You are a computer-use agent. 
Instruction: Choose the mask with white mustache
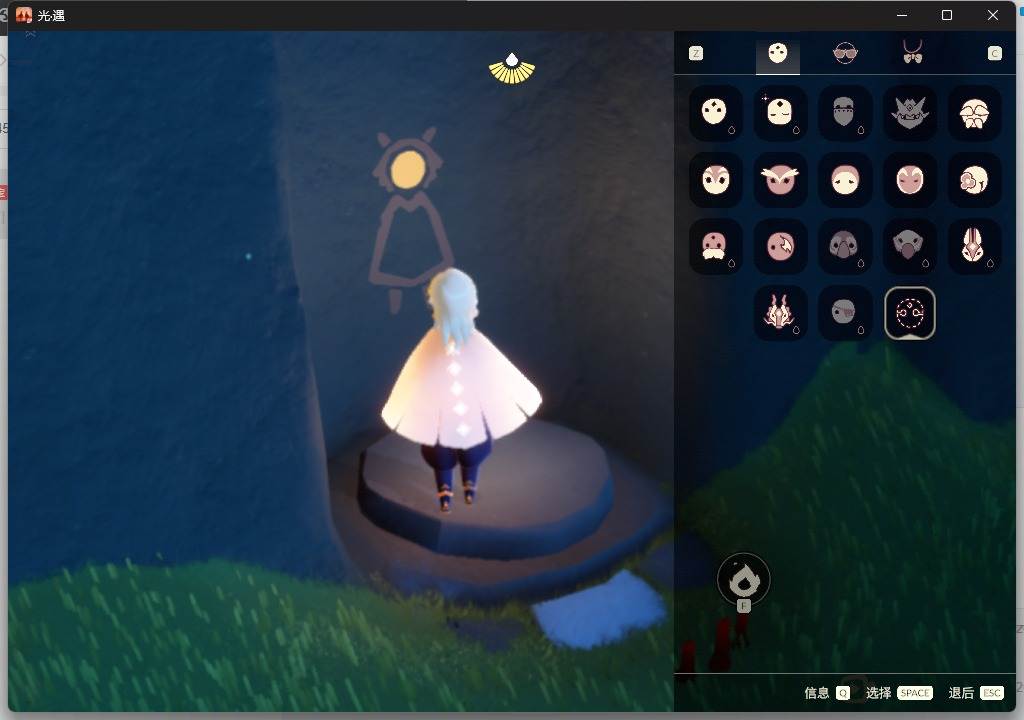pos(715,246)
